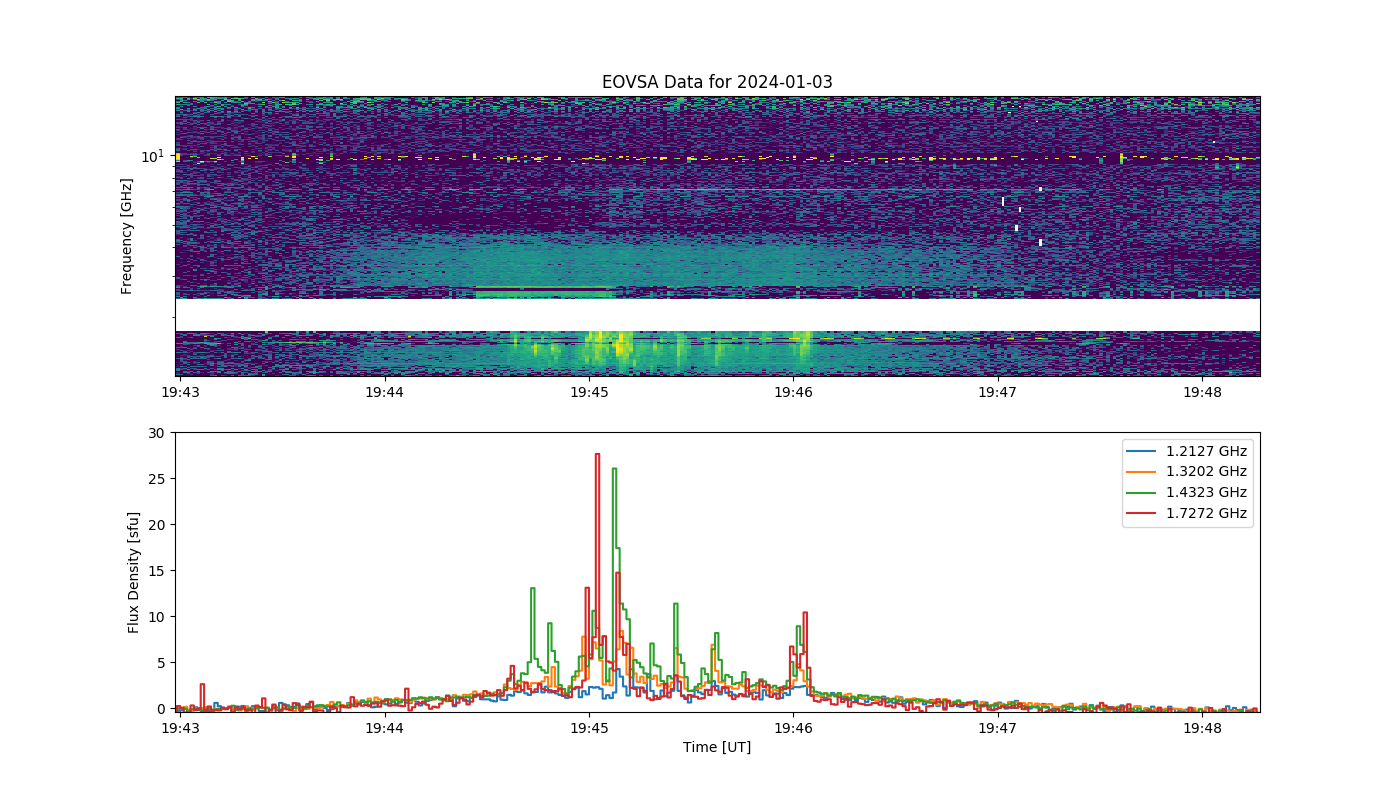Viewport: 1400px width, 800px height.
Task: Click the green 1.4323 GHz legend line
Action: (1143, 493)
